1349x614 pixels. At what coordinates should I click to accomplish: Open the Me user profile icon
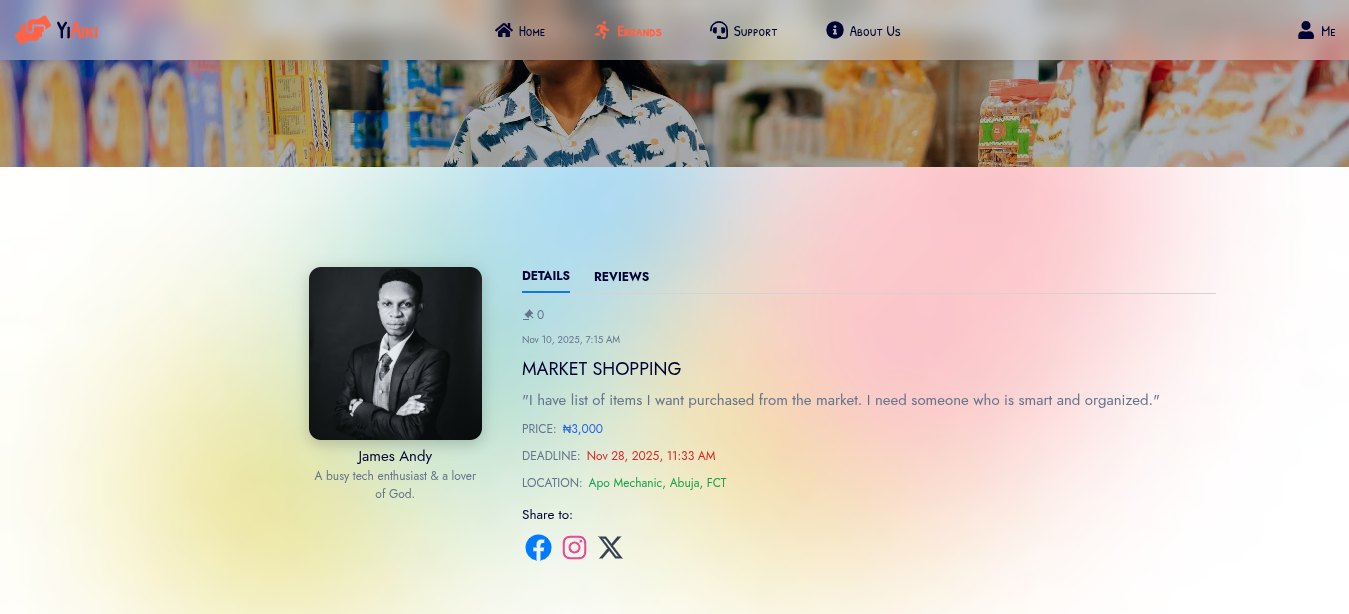(1306, 30)
